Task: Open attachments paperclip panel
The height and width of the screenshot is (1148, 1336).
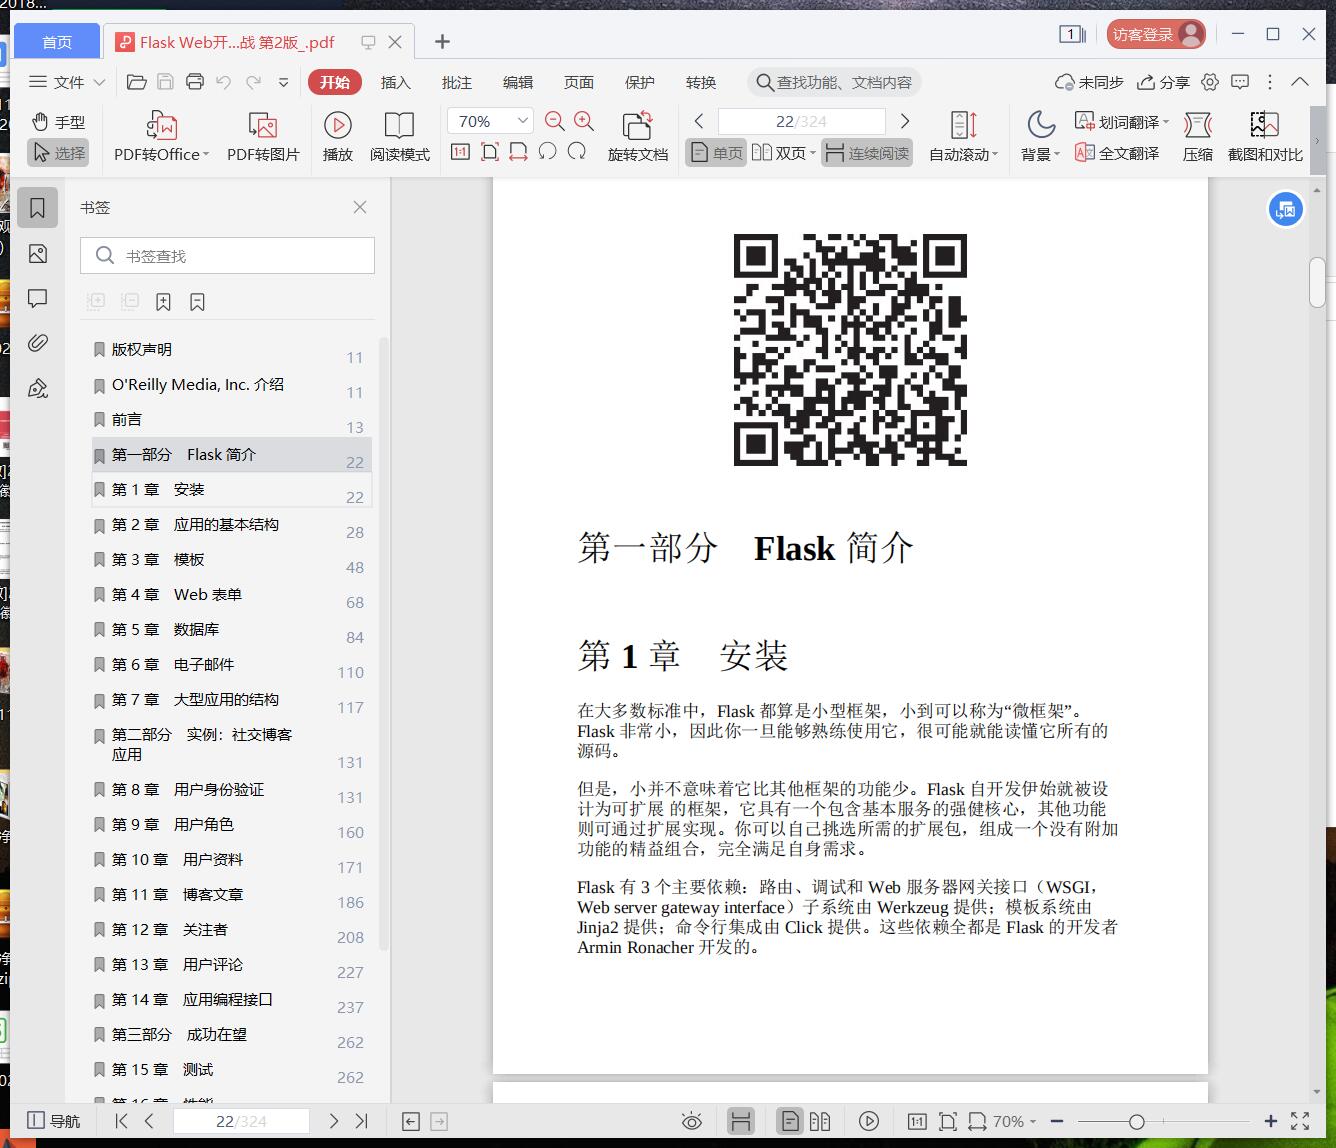Action: 38,343
